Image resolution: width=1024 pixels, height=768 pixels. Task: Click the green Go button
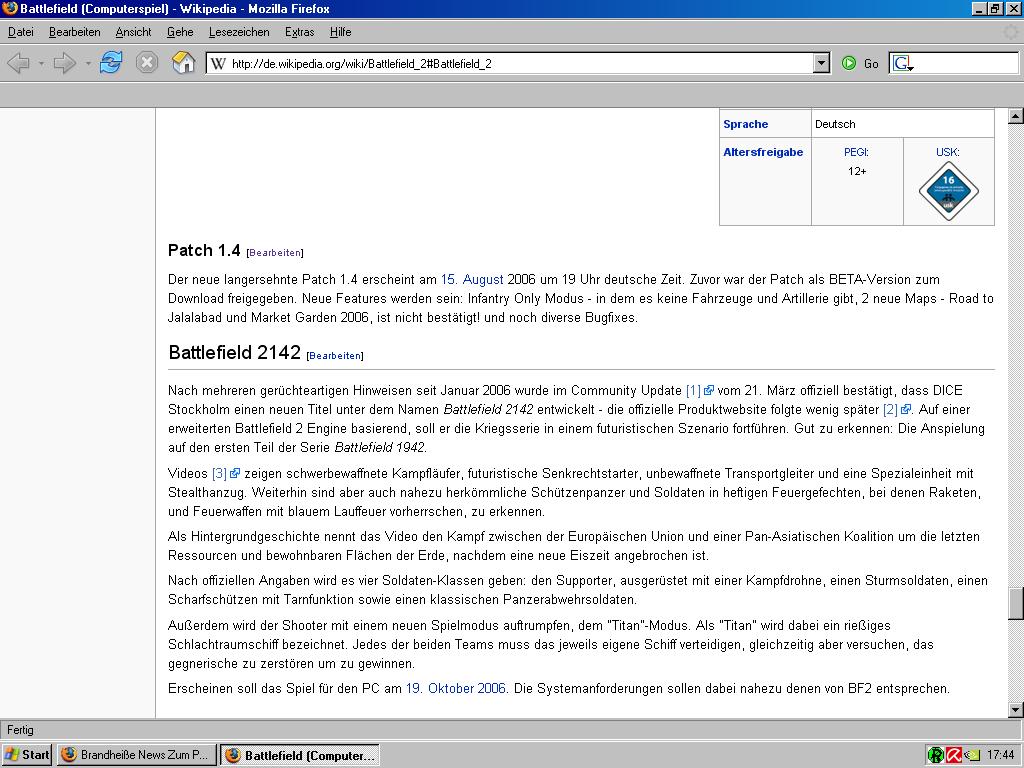pyautogui.click(x=859, y=63)
